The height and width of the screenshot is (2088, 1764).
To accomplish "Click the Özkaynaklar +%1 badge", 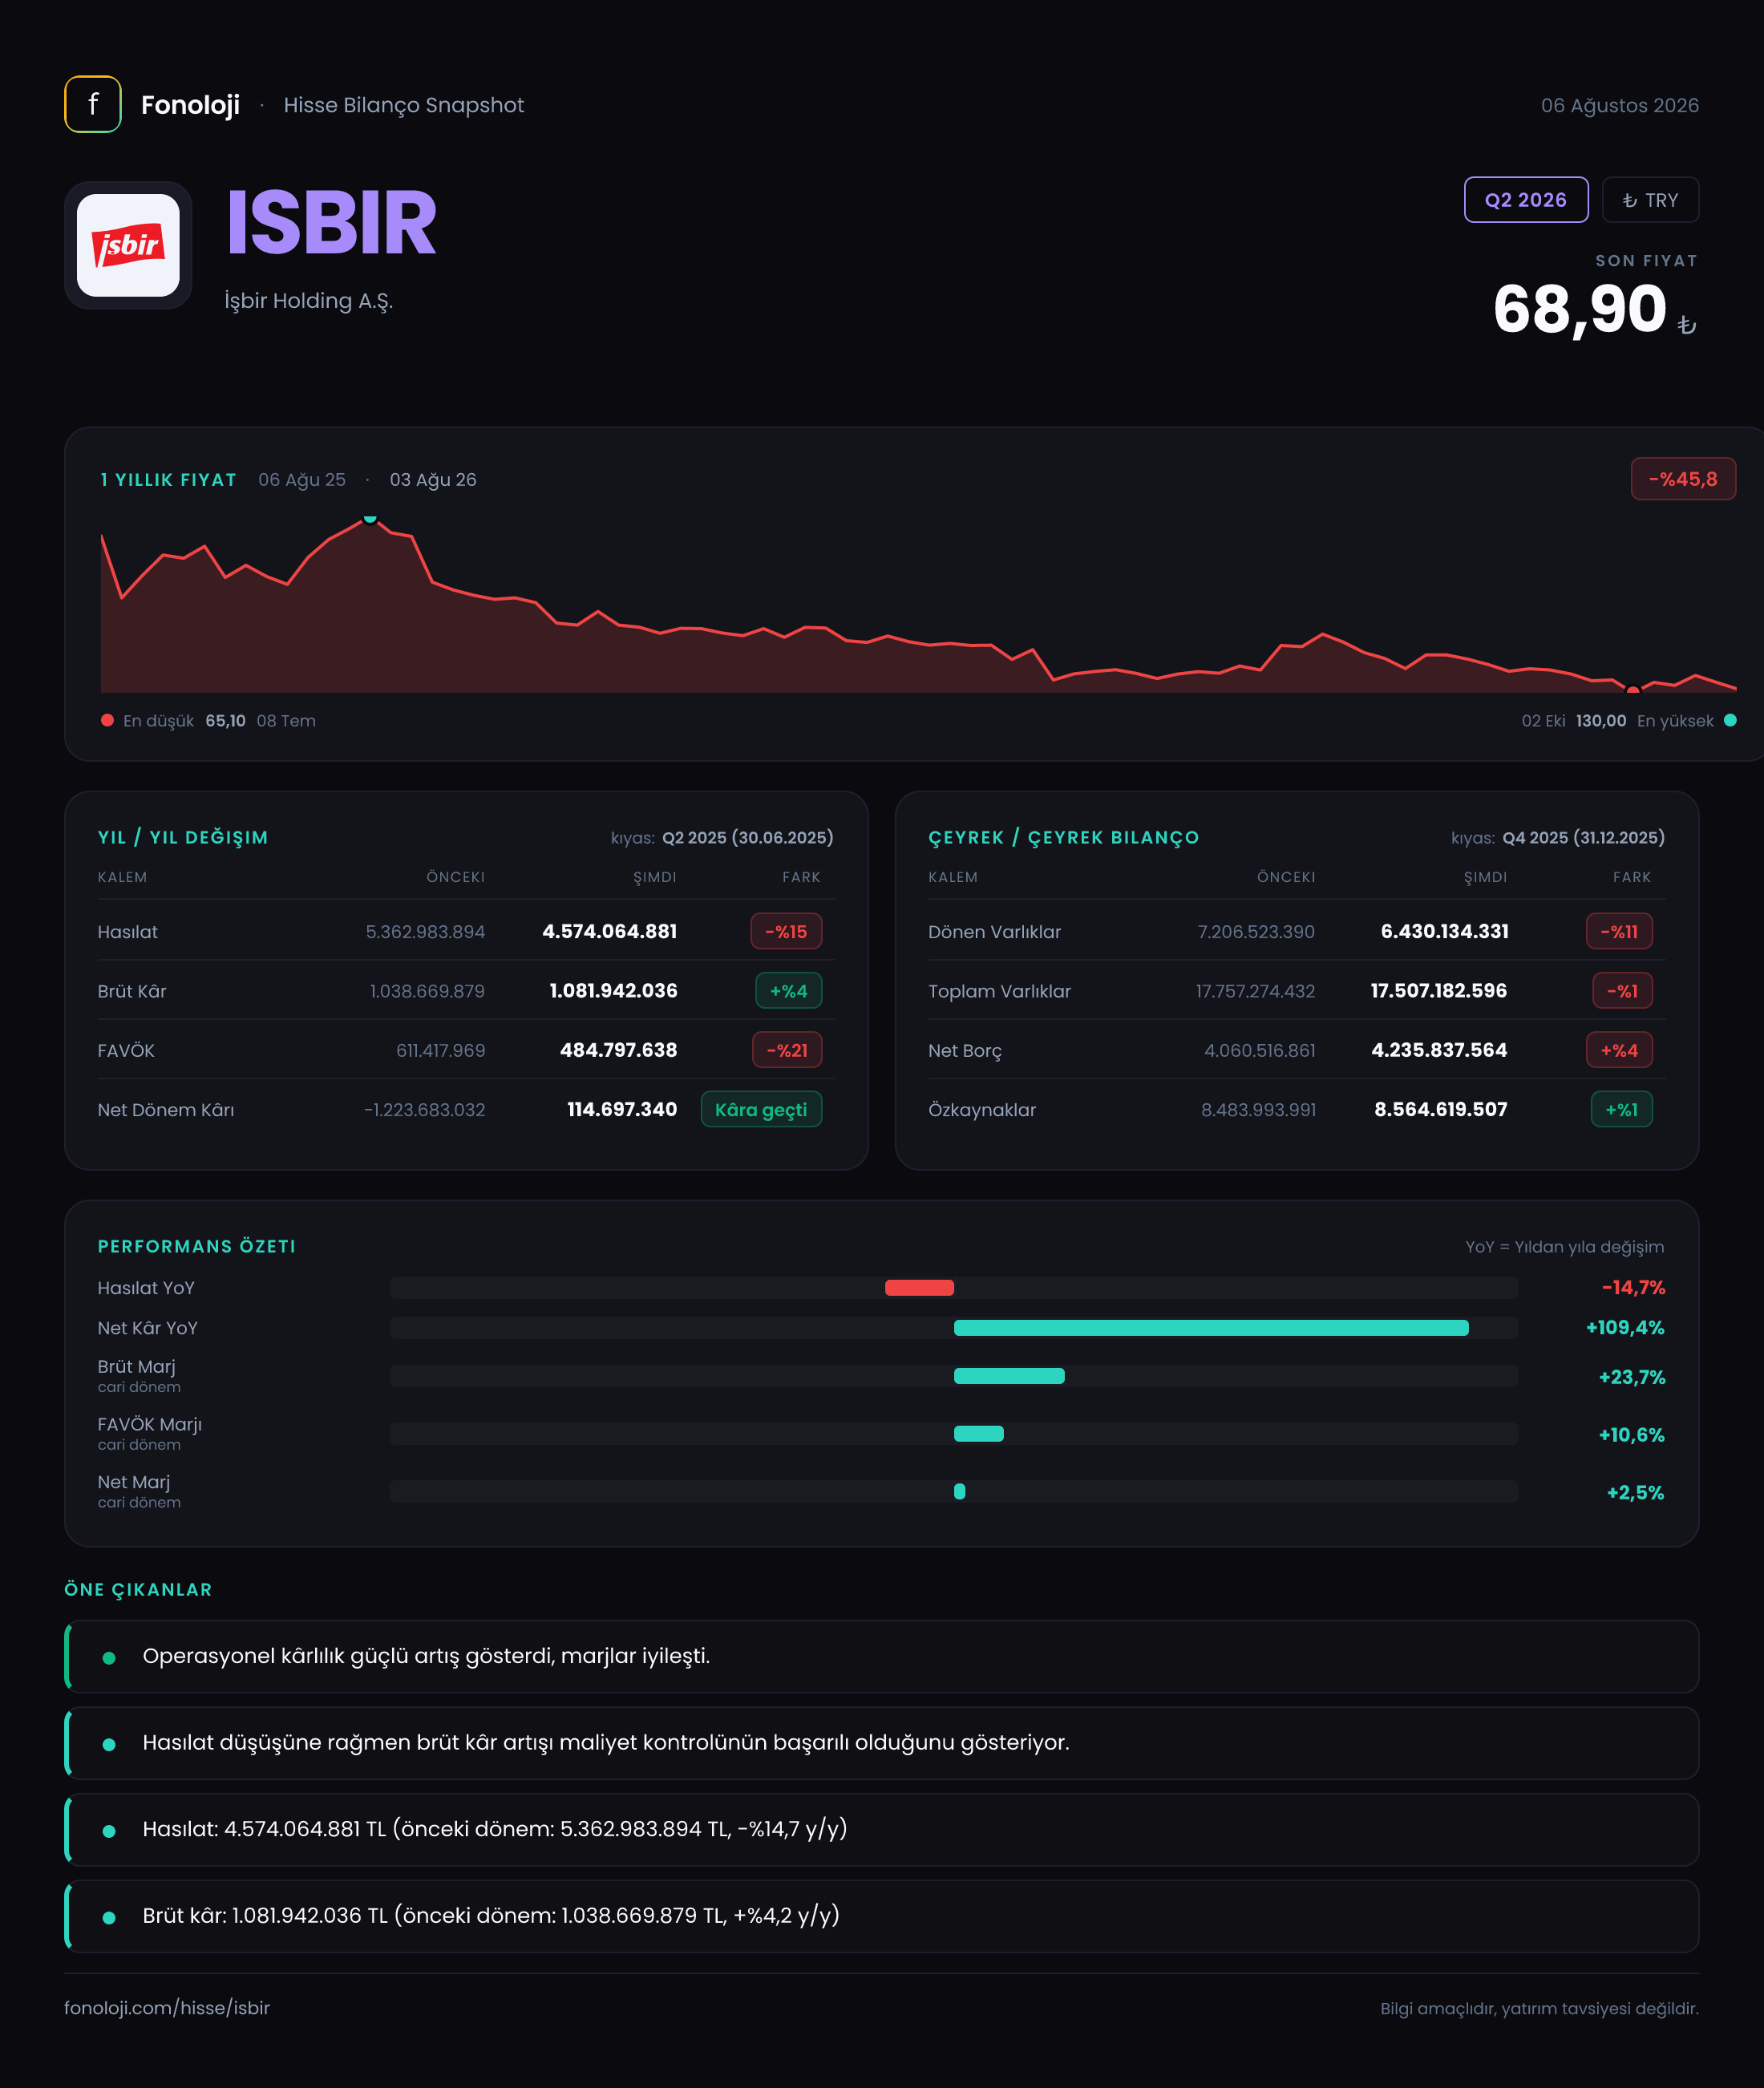I will [x=1621, y=1109].
